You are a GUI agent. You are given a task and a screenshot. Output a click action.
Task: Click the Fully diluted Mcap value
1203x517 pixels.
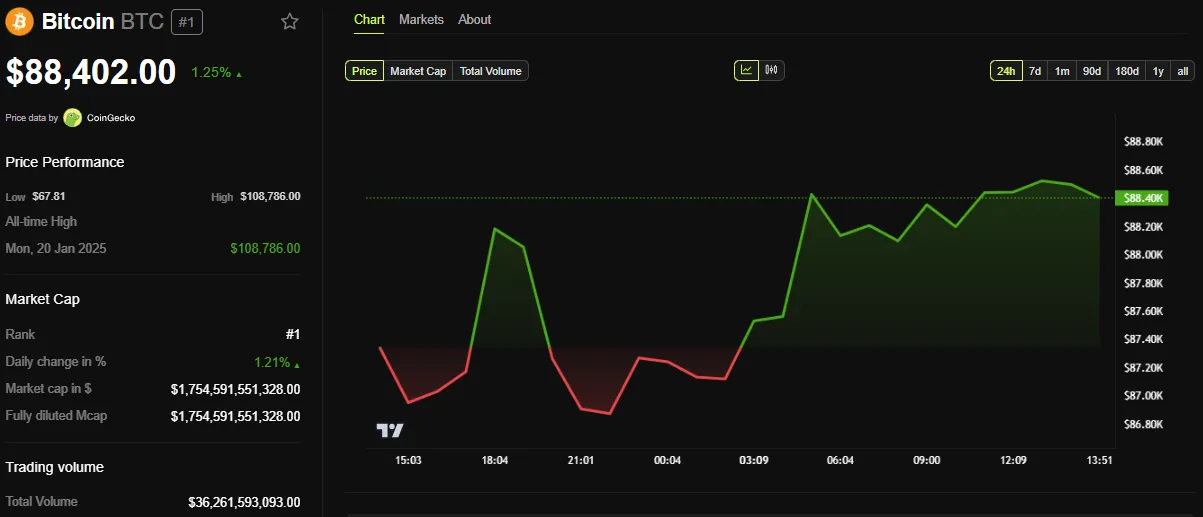tap(235, 416)
